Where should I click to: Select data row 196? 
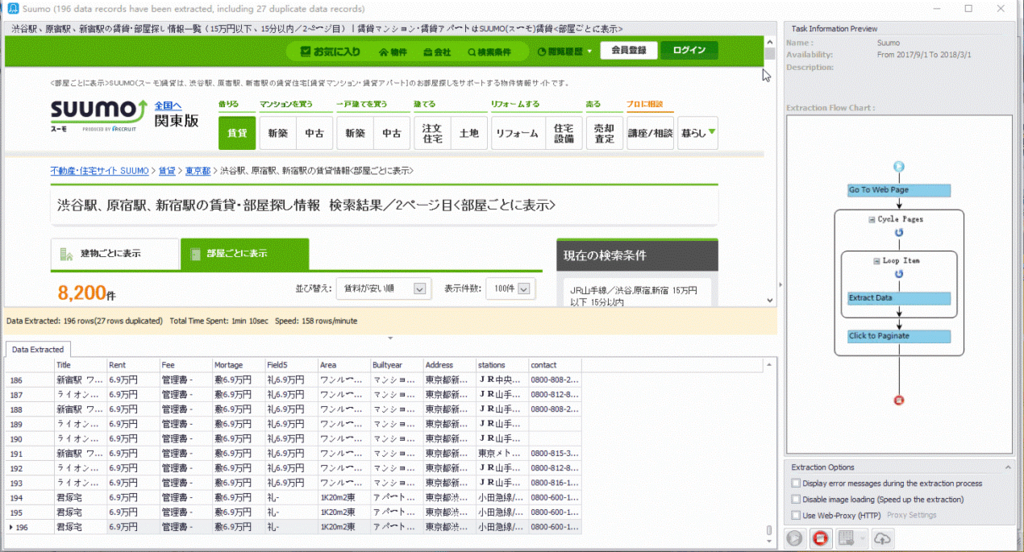click(294, 527)
